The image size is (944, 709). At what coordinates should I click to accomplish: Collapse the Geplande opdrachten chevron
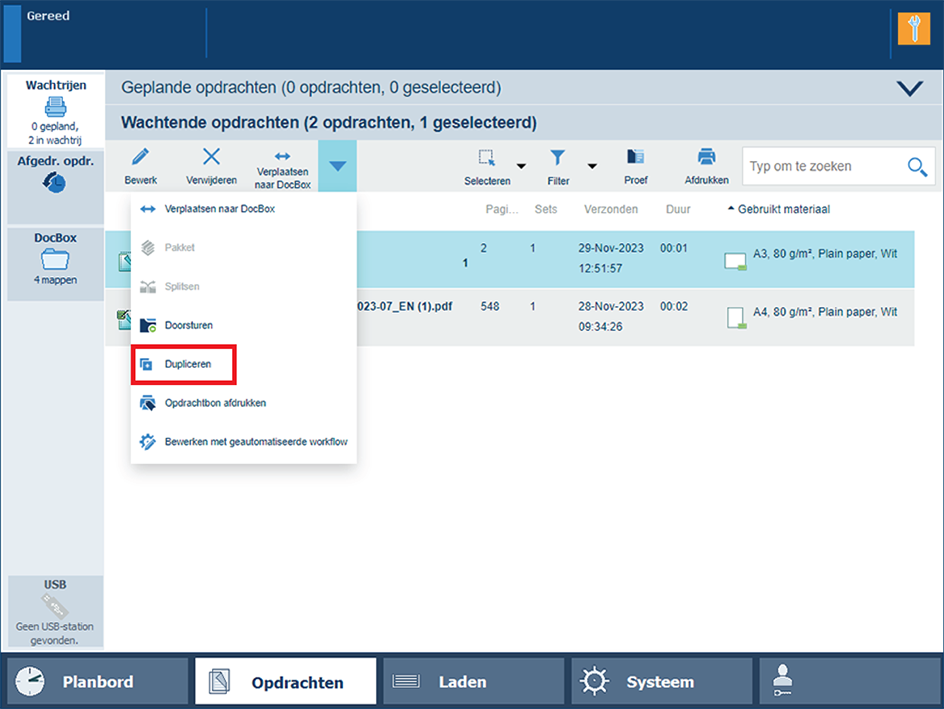(x=910, y=88)
